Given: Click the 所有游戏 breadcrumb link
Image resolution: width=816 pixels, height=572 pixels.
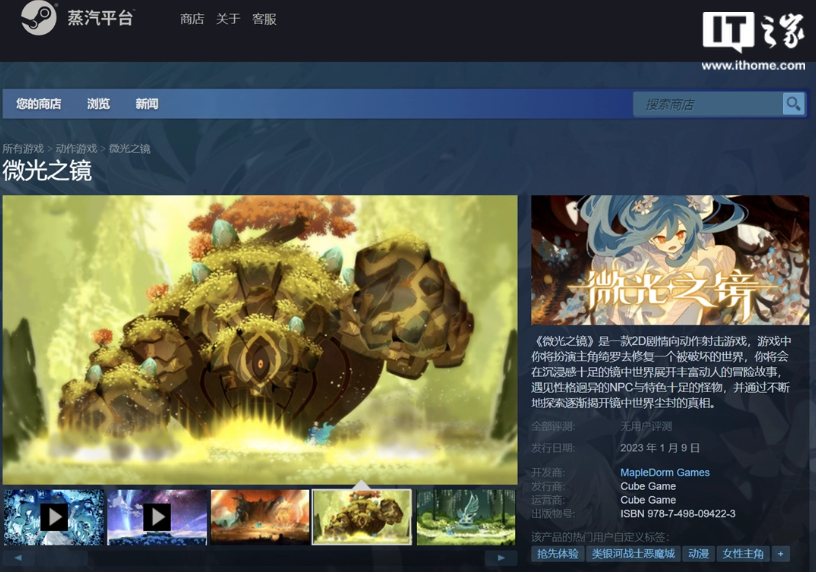Looking at the screenshot, I should (x=23, y=149).
